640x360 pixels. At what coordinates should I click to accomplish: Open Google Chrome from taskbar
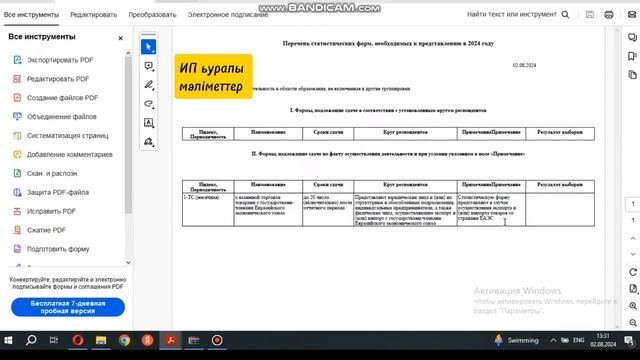click(x=124, y=340)
